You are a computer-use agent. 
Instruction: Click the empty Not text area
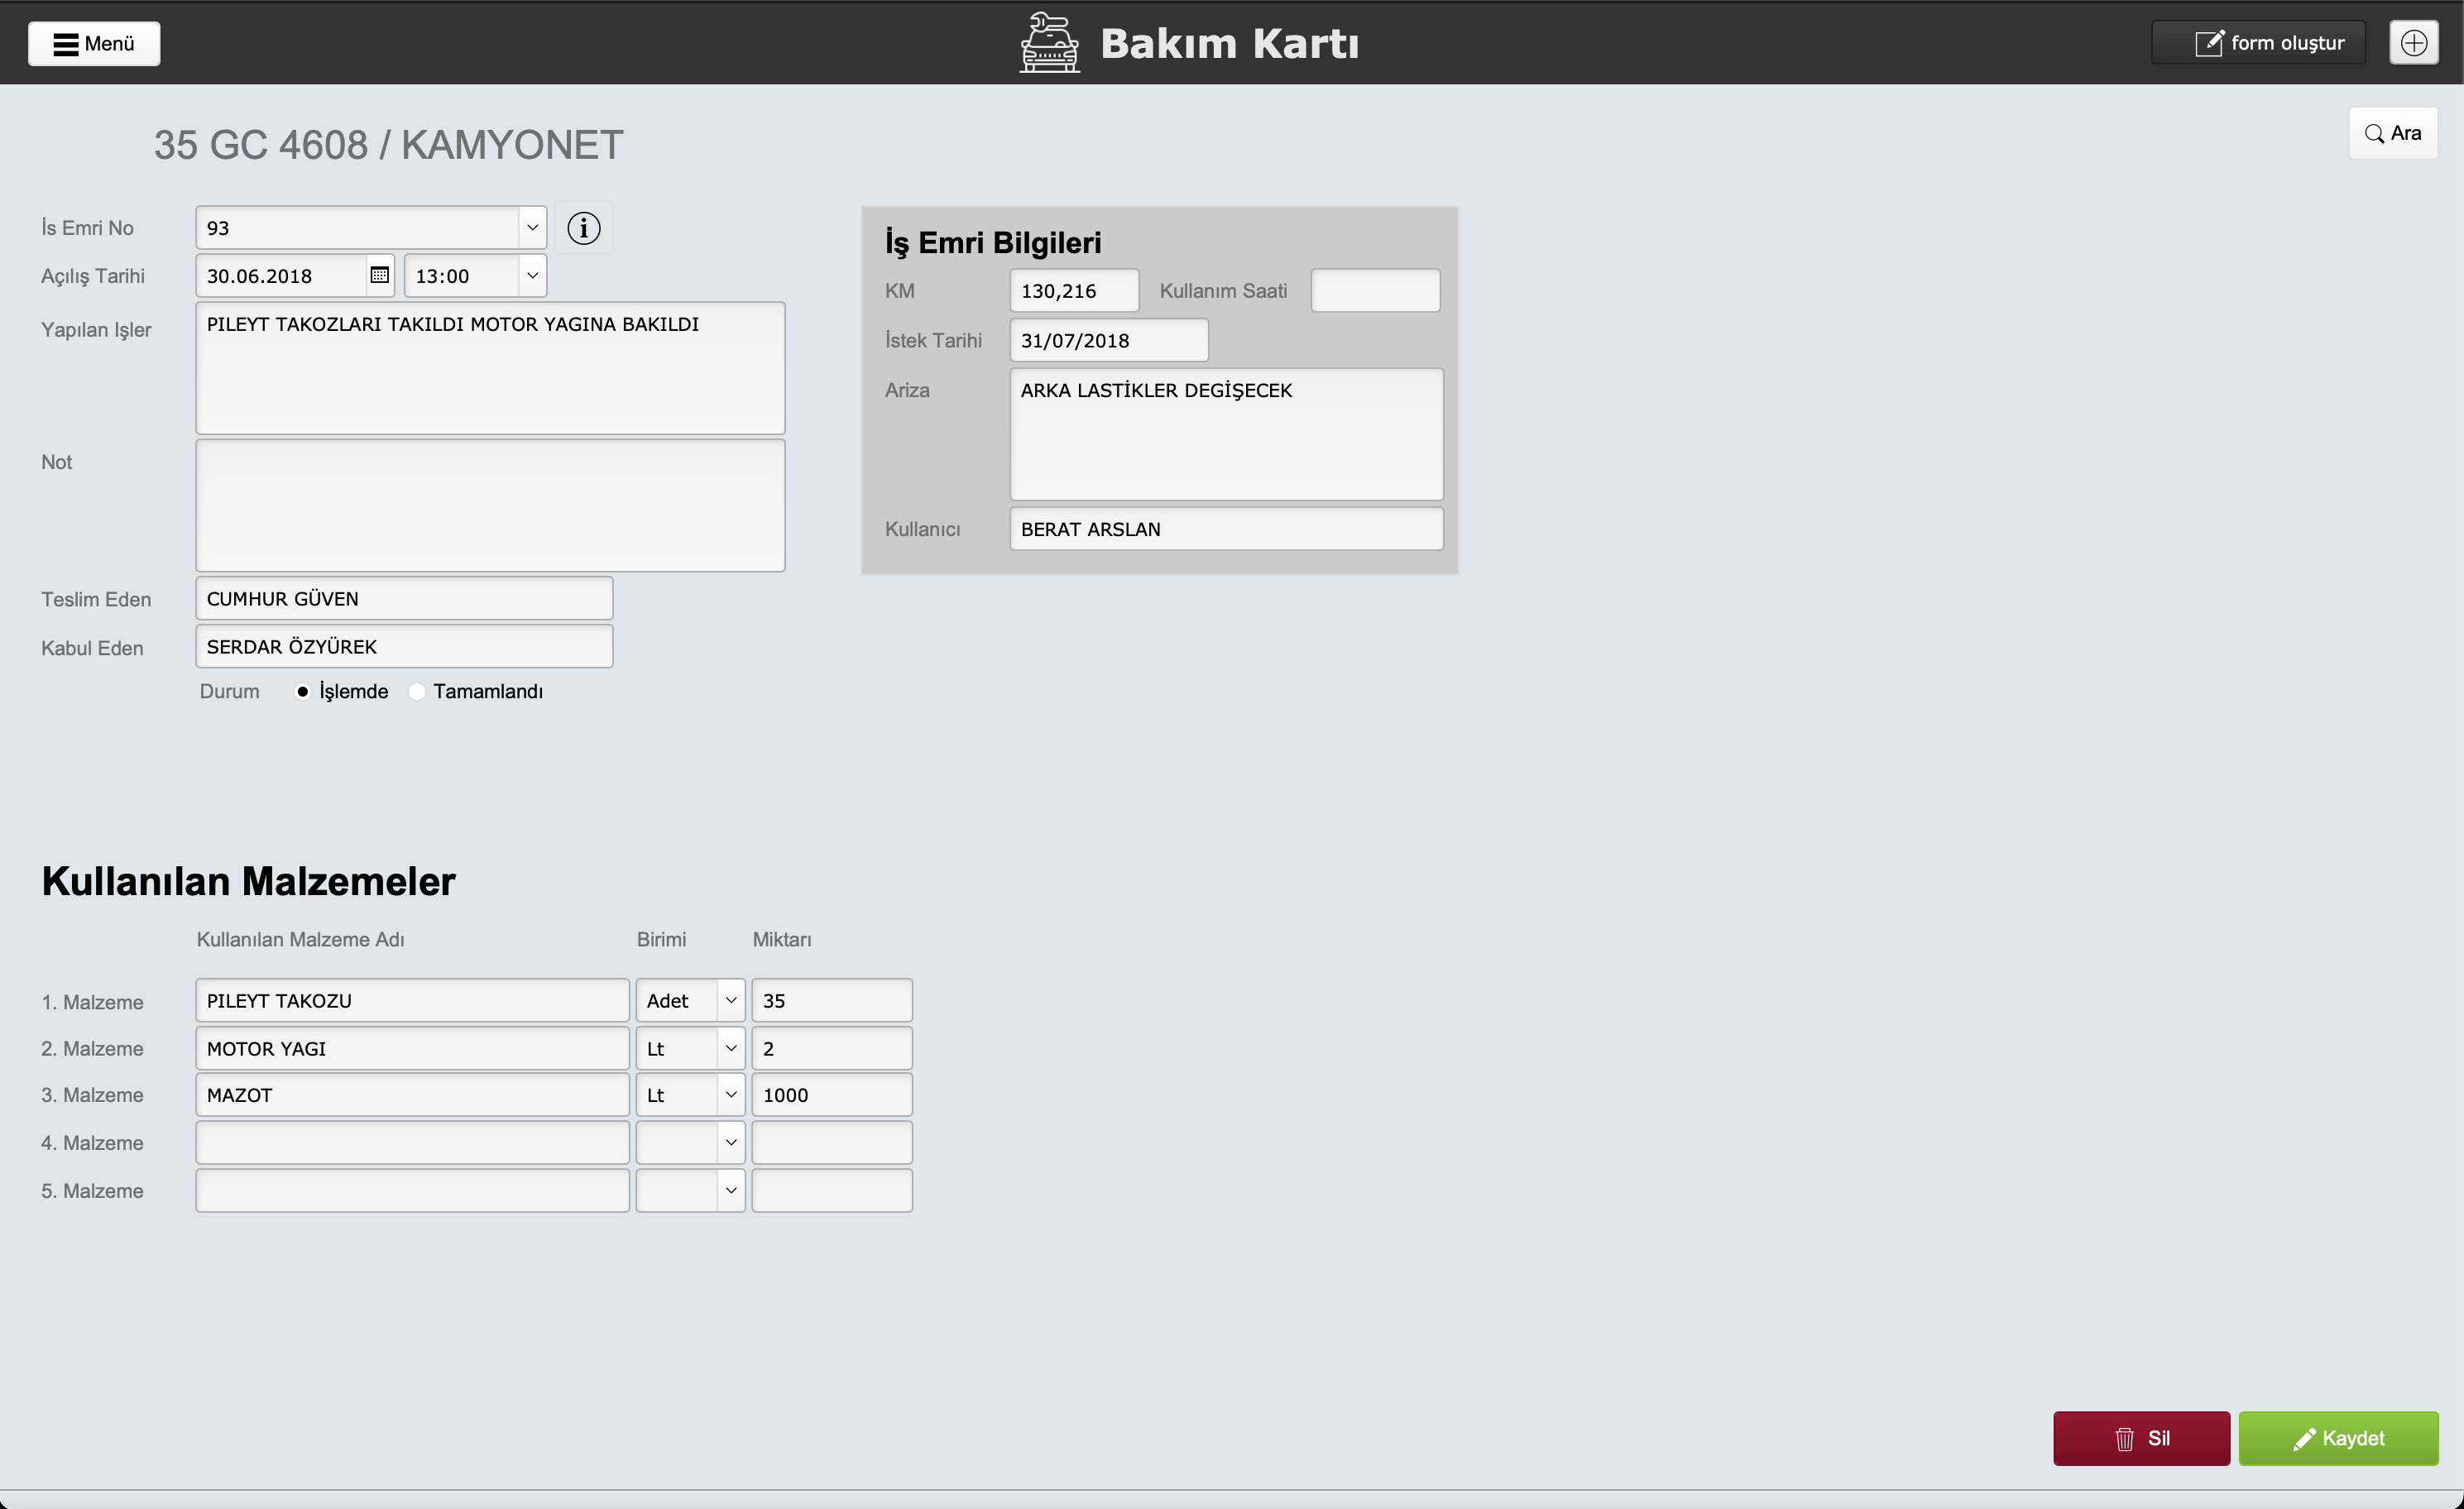point(490,505)
